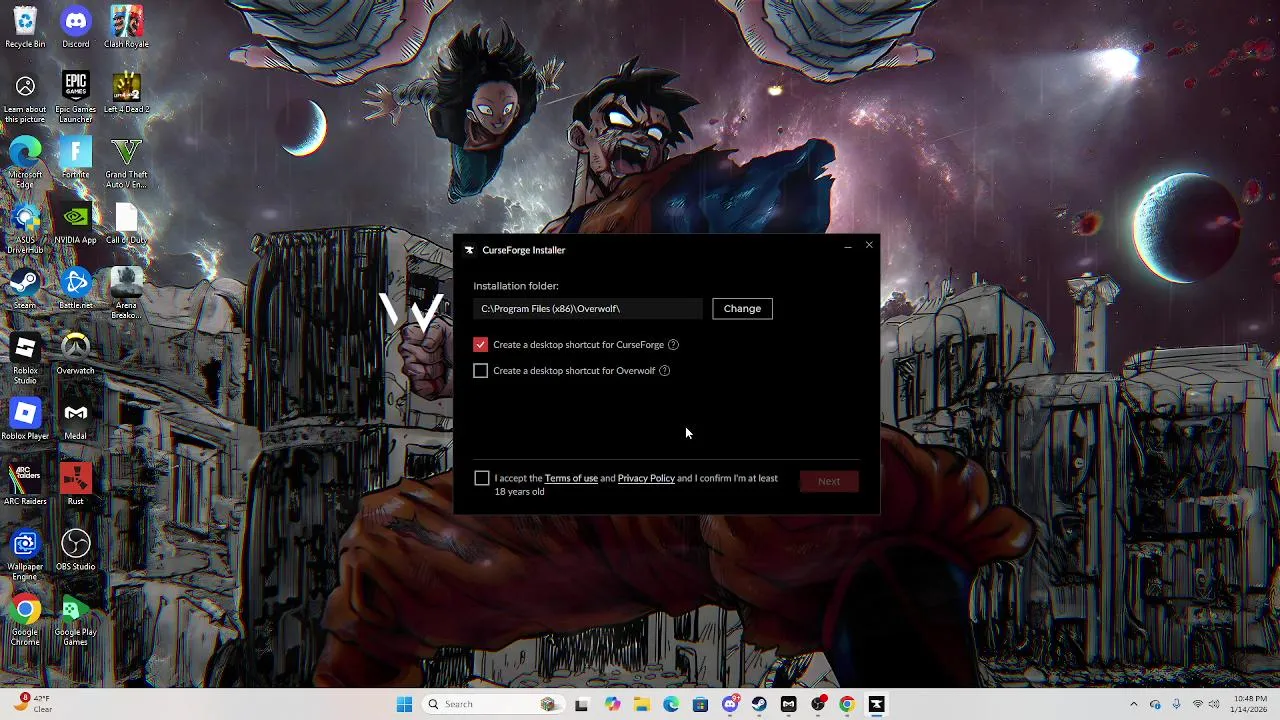Click the installation folder path field
The height and width of the screenshot is (720, 1280).
pyautogui.click(x=588, y=308)
